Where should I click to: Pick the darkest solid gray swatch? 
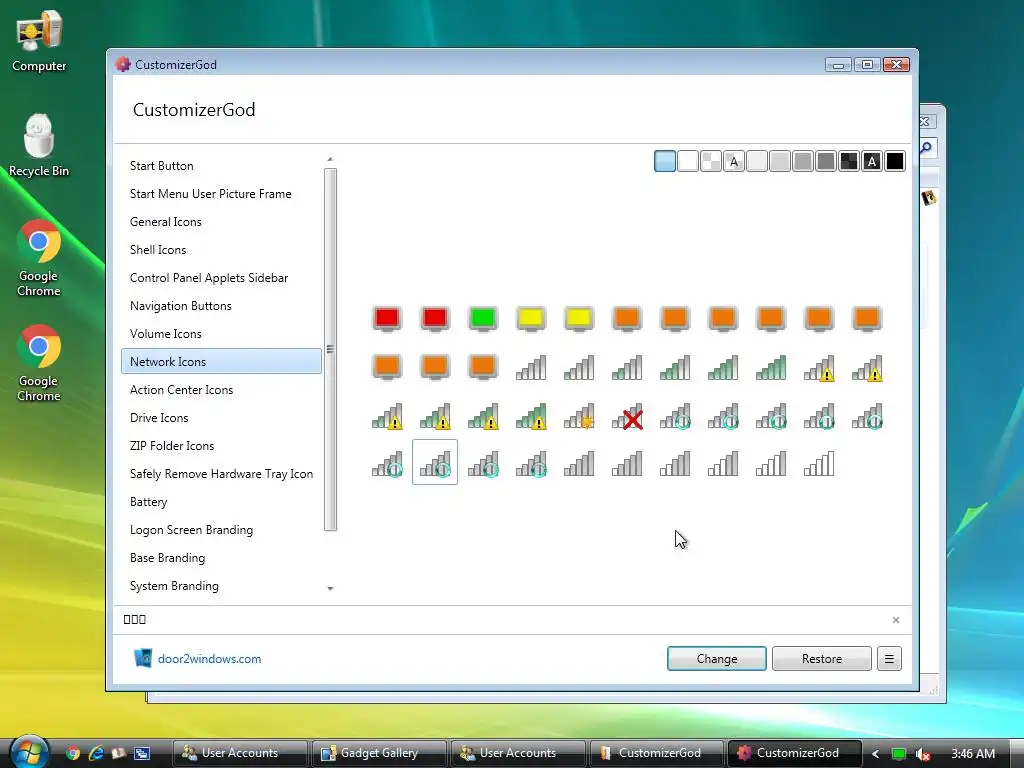(826, 161)
